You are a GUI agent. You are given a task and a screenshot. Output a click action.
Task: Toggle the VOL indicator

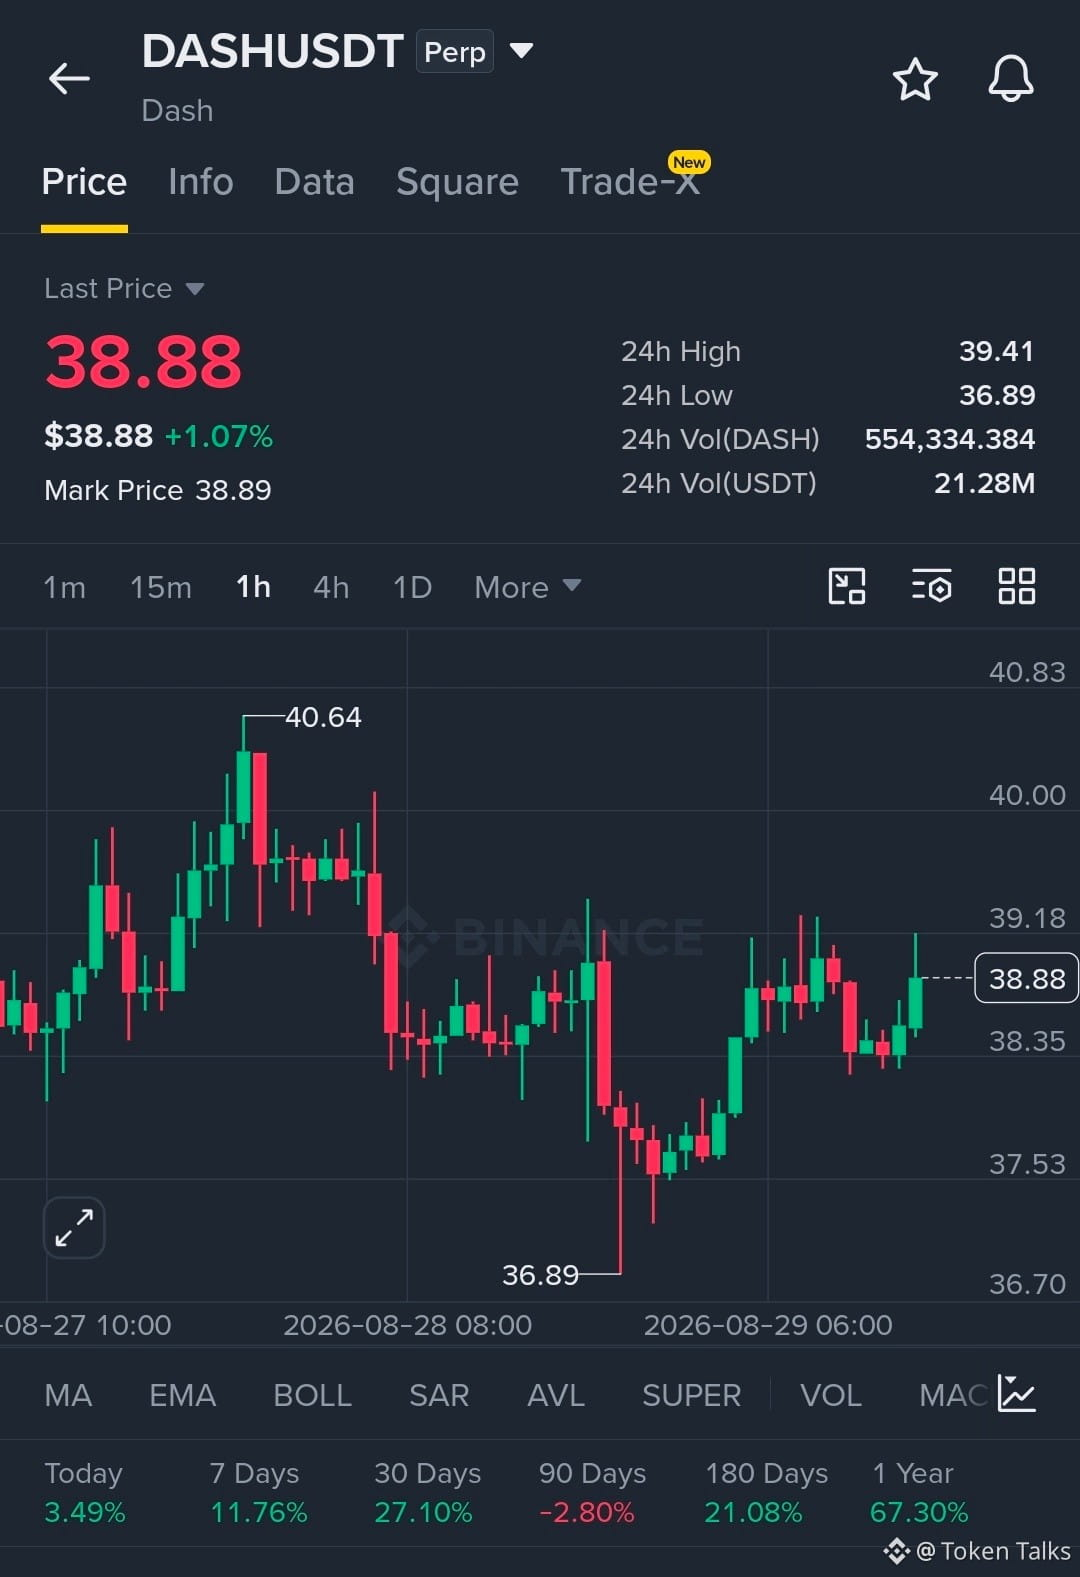[x=830, y=1395]
